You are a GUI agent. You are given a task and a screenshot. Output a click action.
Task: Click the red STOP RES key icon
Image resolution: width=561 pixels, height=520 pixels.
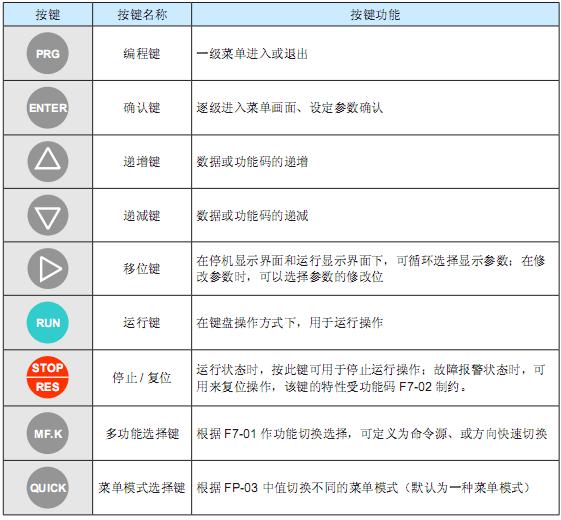click(48, 377)
